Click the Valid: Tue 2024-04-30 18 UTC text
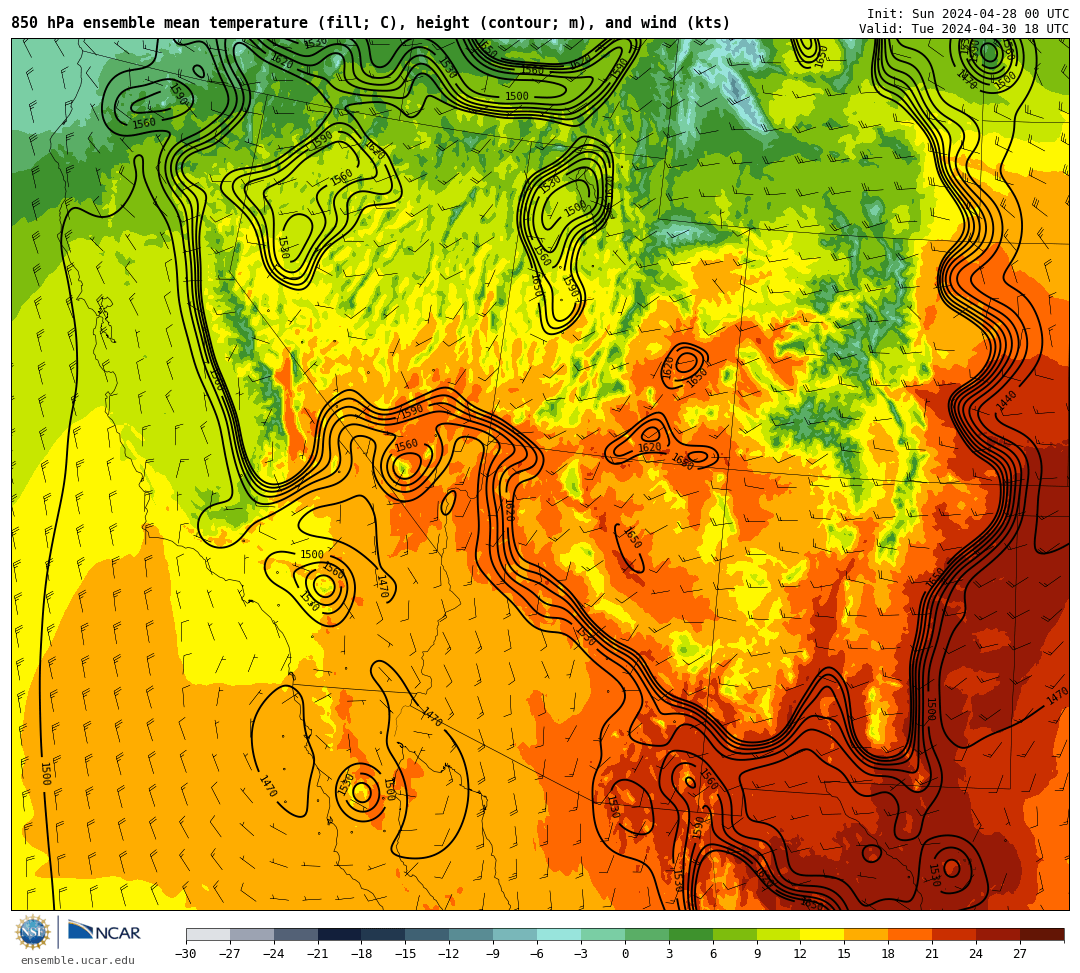 964,29
